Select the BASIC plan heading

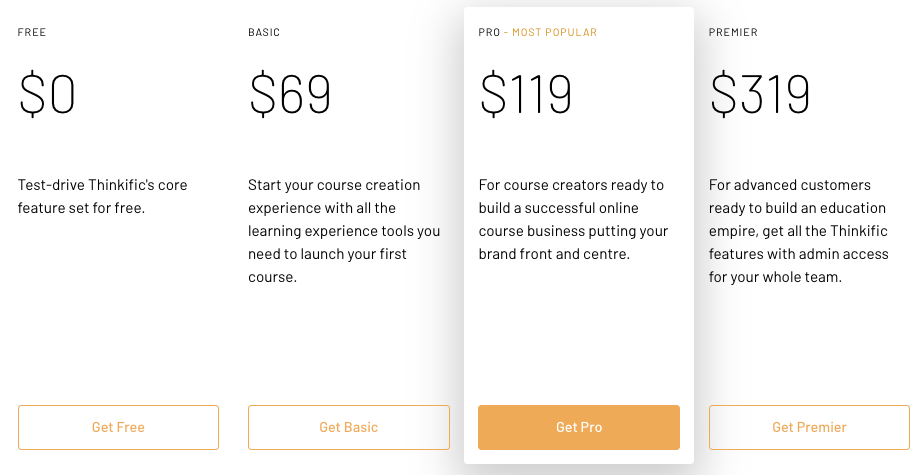pos(264,33)
